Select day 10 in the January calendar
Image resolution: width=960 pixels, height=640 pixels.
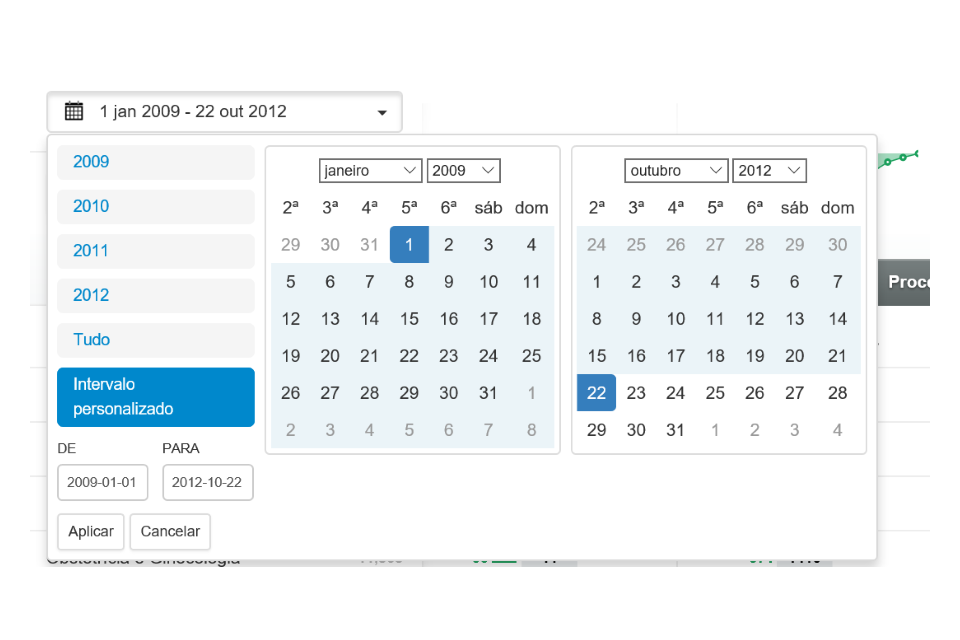coord(488,282)
